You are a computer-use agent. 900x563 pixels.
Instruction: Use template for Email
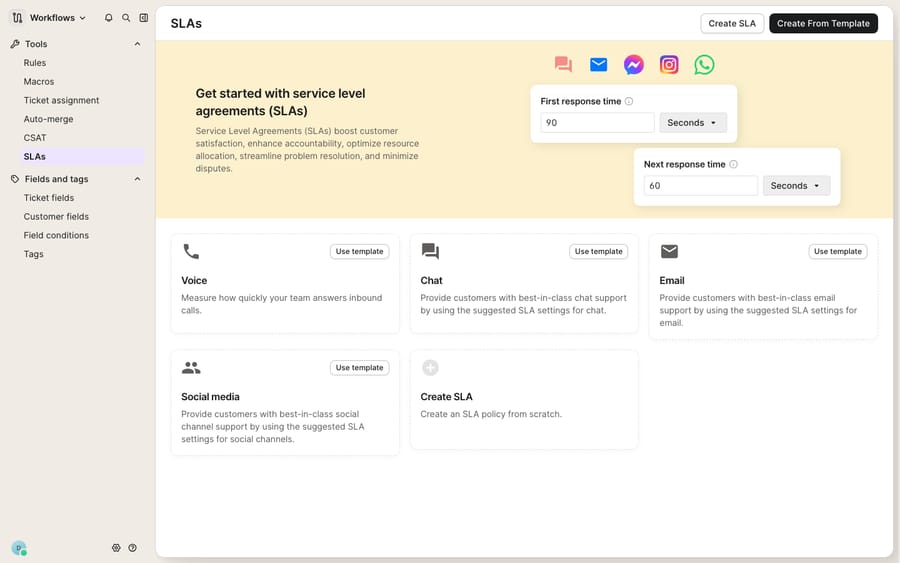(837, 251)
